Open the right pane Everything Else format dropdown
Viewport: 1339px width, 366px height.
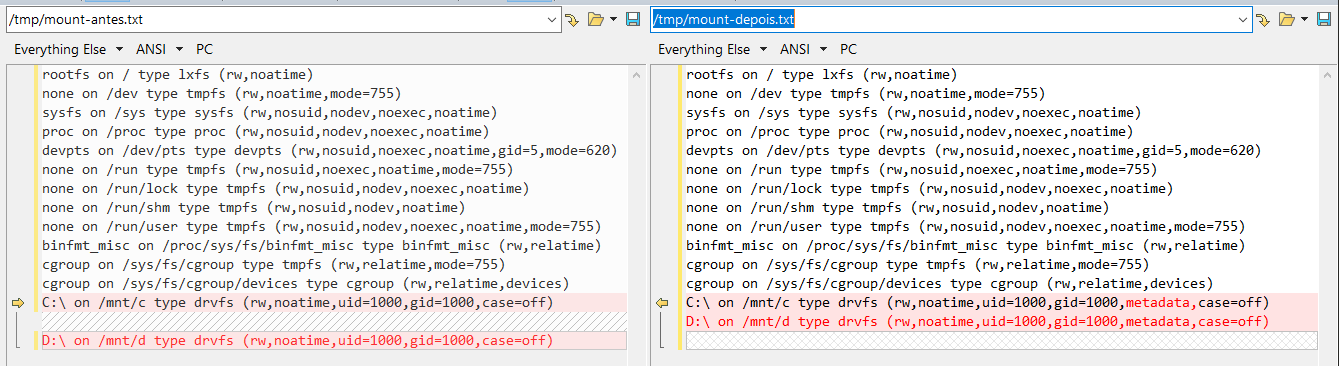[712, 49]
